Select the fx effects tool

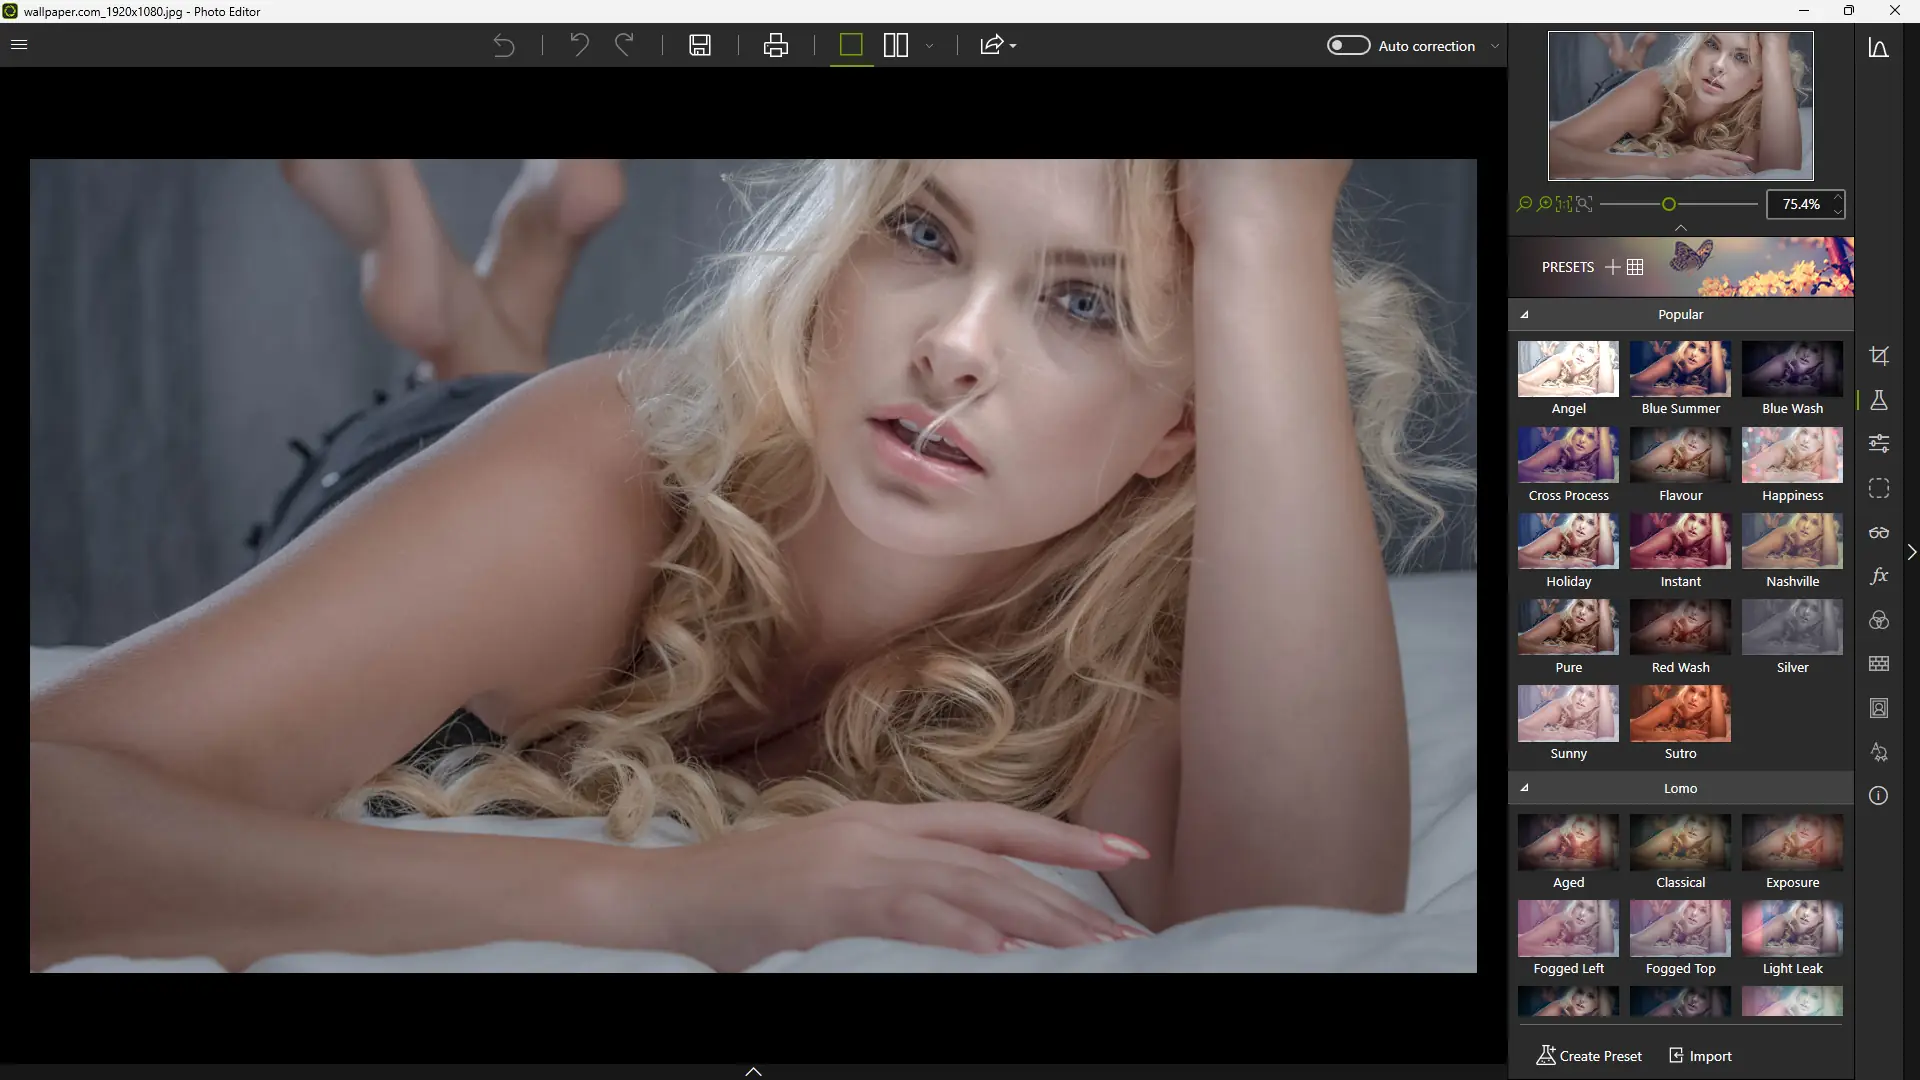coord(1879,576)
